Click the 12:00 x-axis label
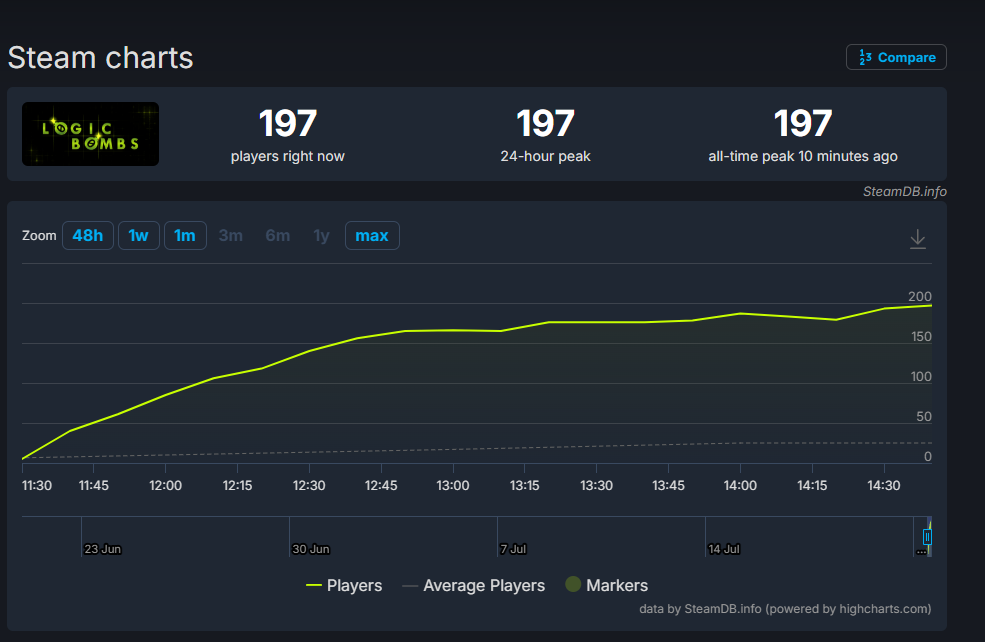The height and width of the screenshot is (642, 985). [x=165, y=486]
